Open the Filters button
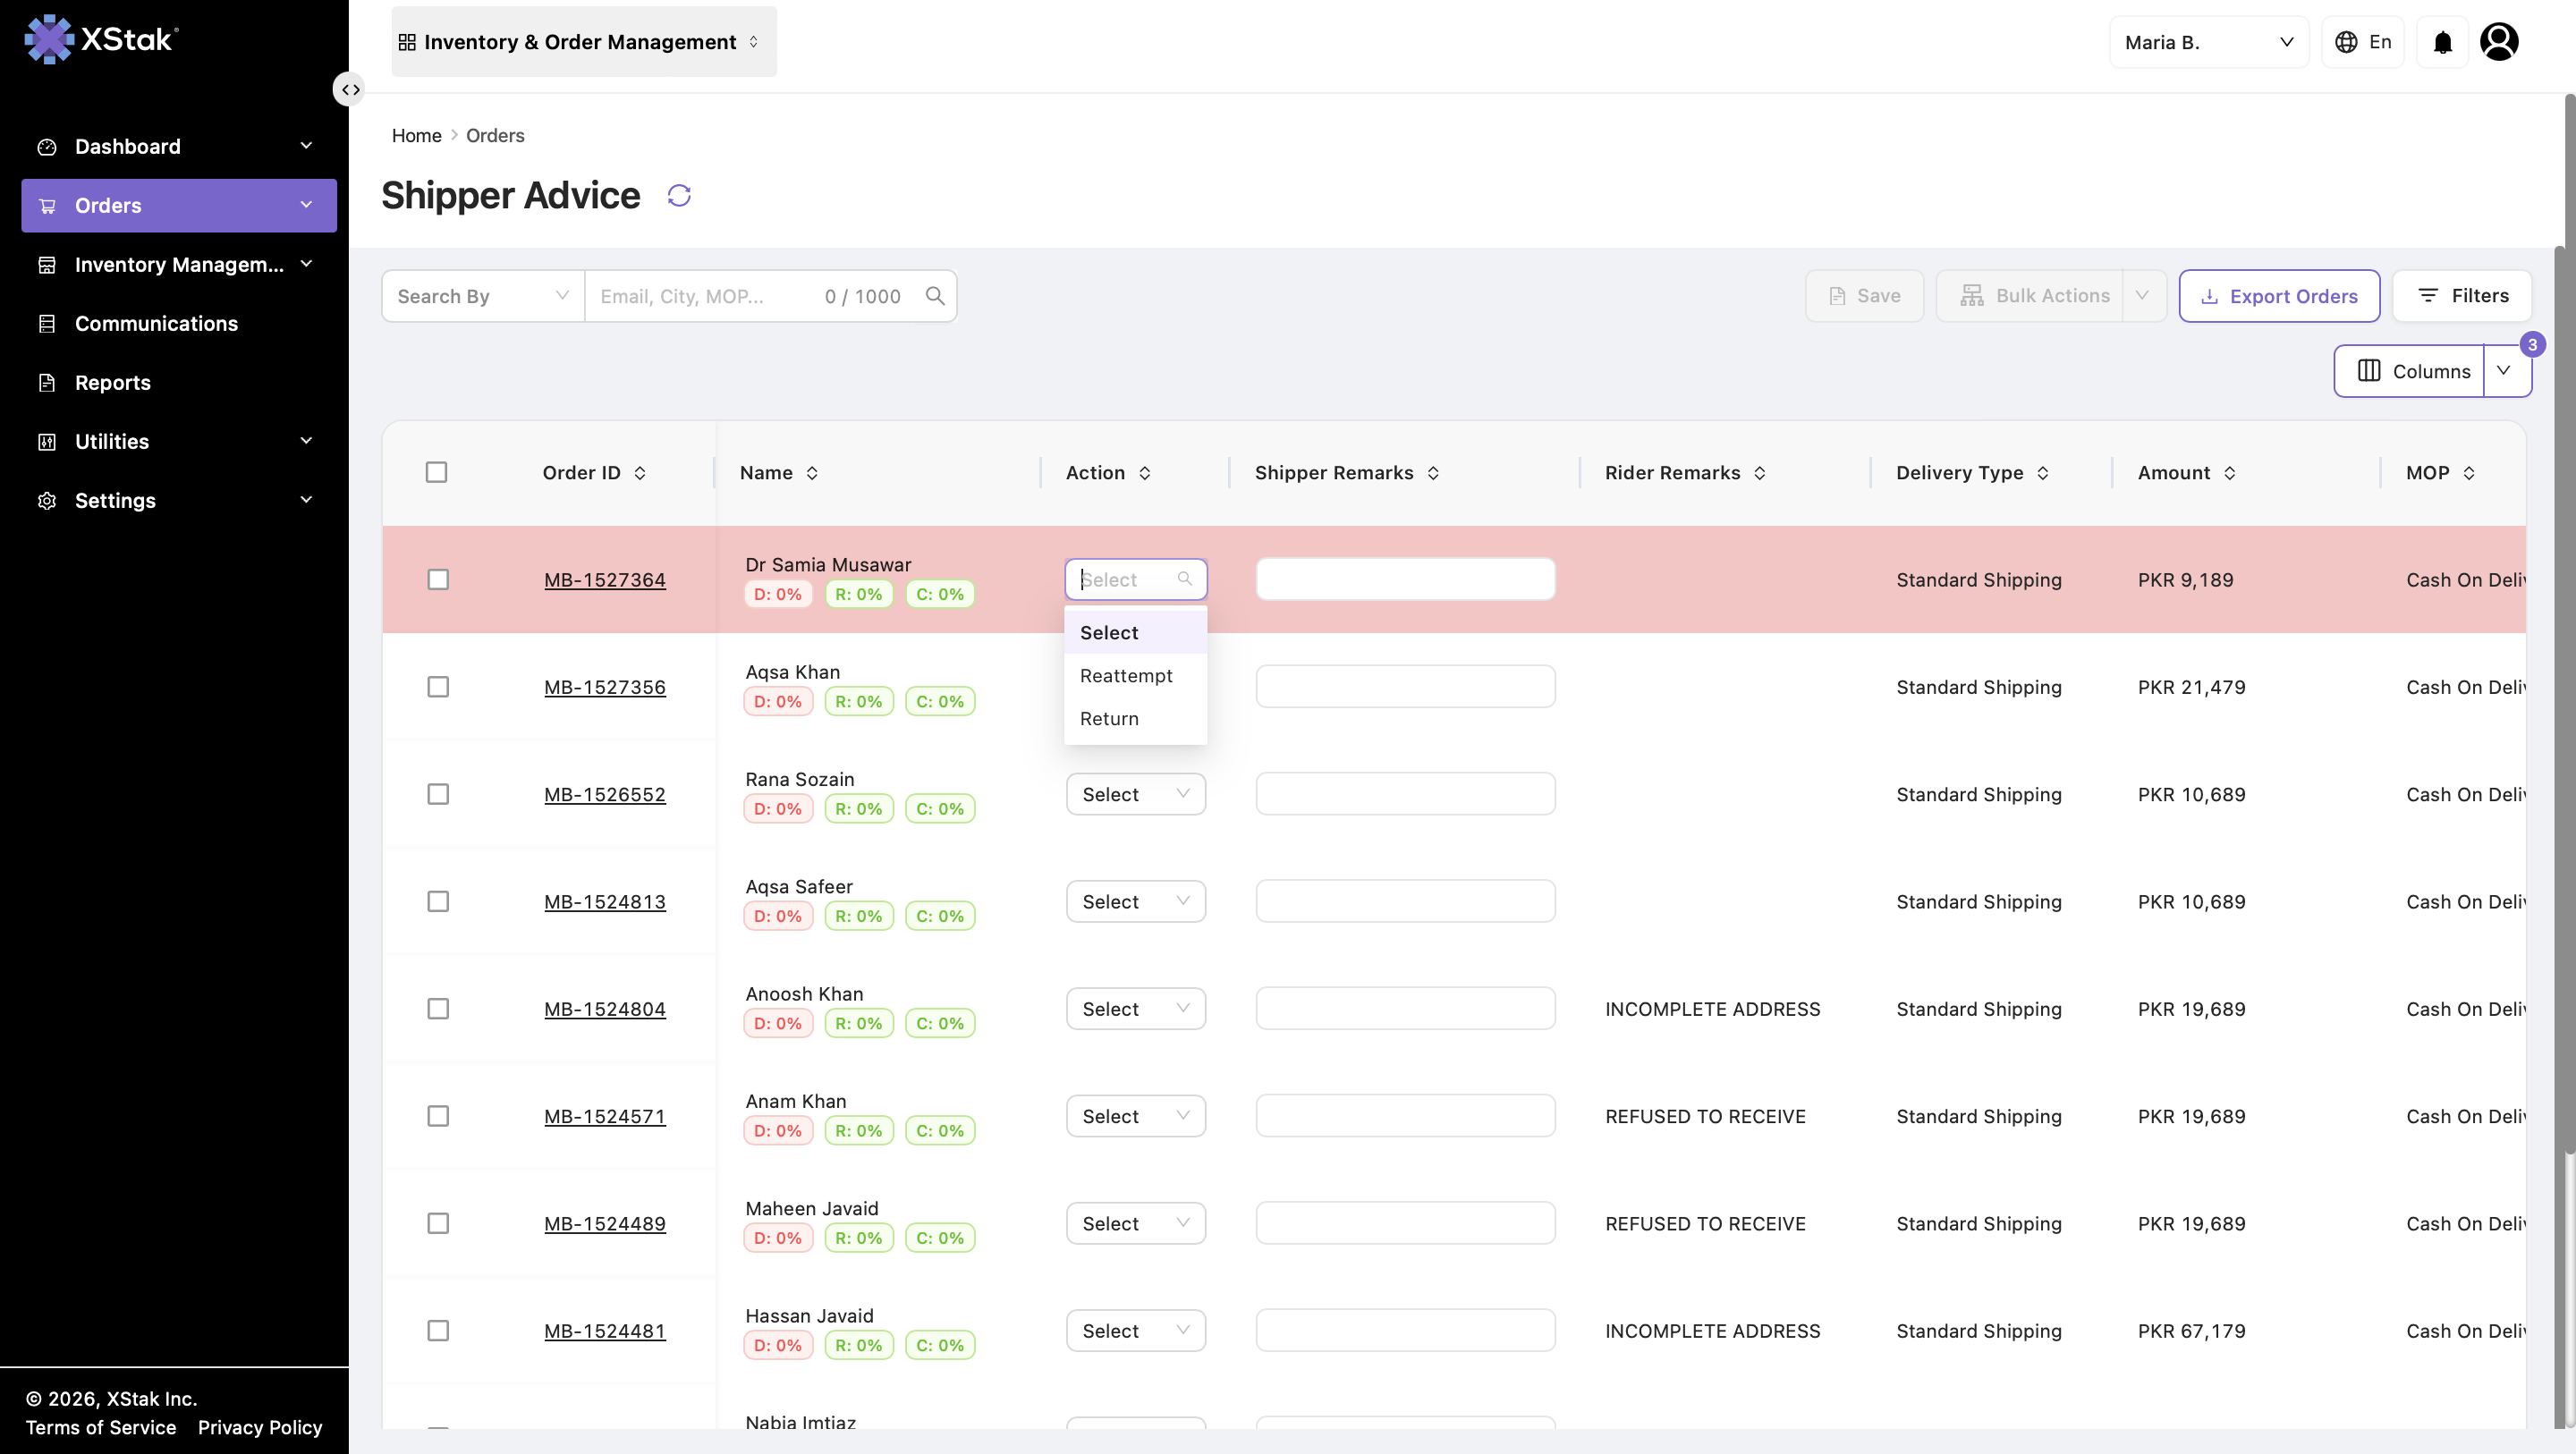This screenshot has height=1454, width=2576. point(2462,296)
